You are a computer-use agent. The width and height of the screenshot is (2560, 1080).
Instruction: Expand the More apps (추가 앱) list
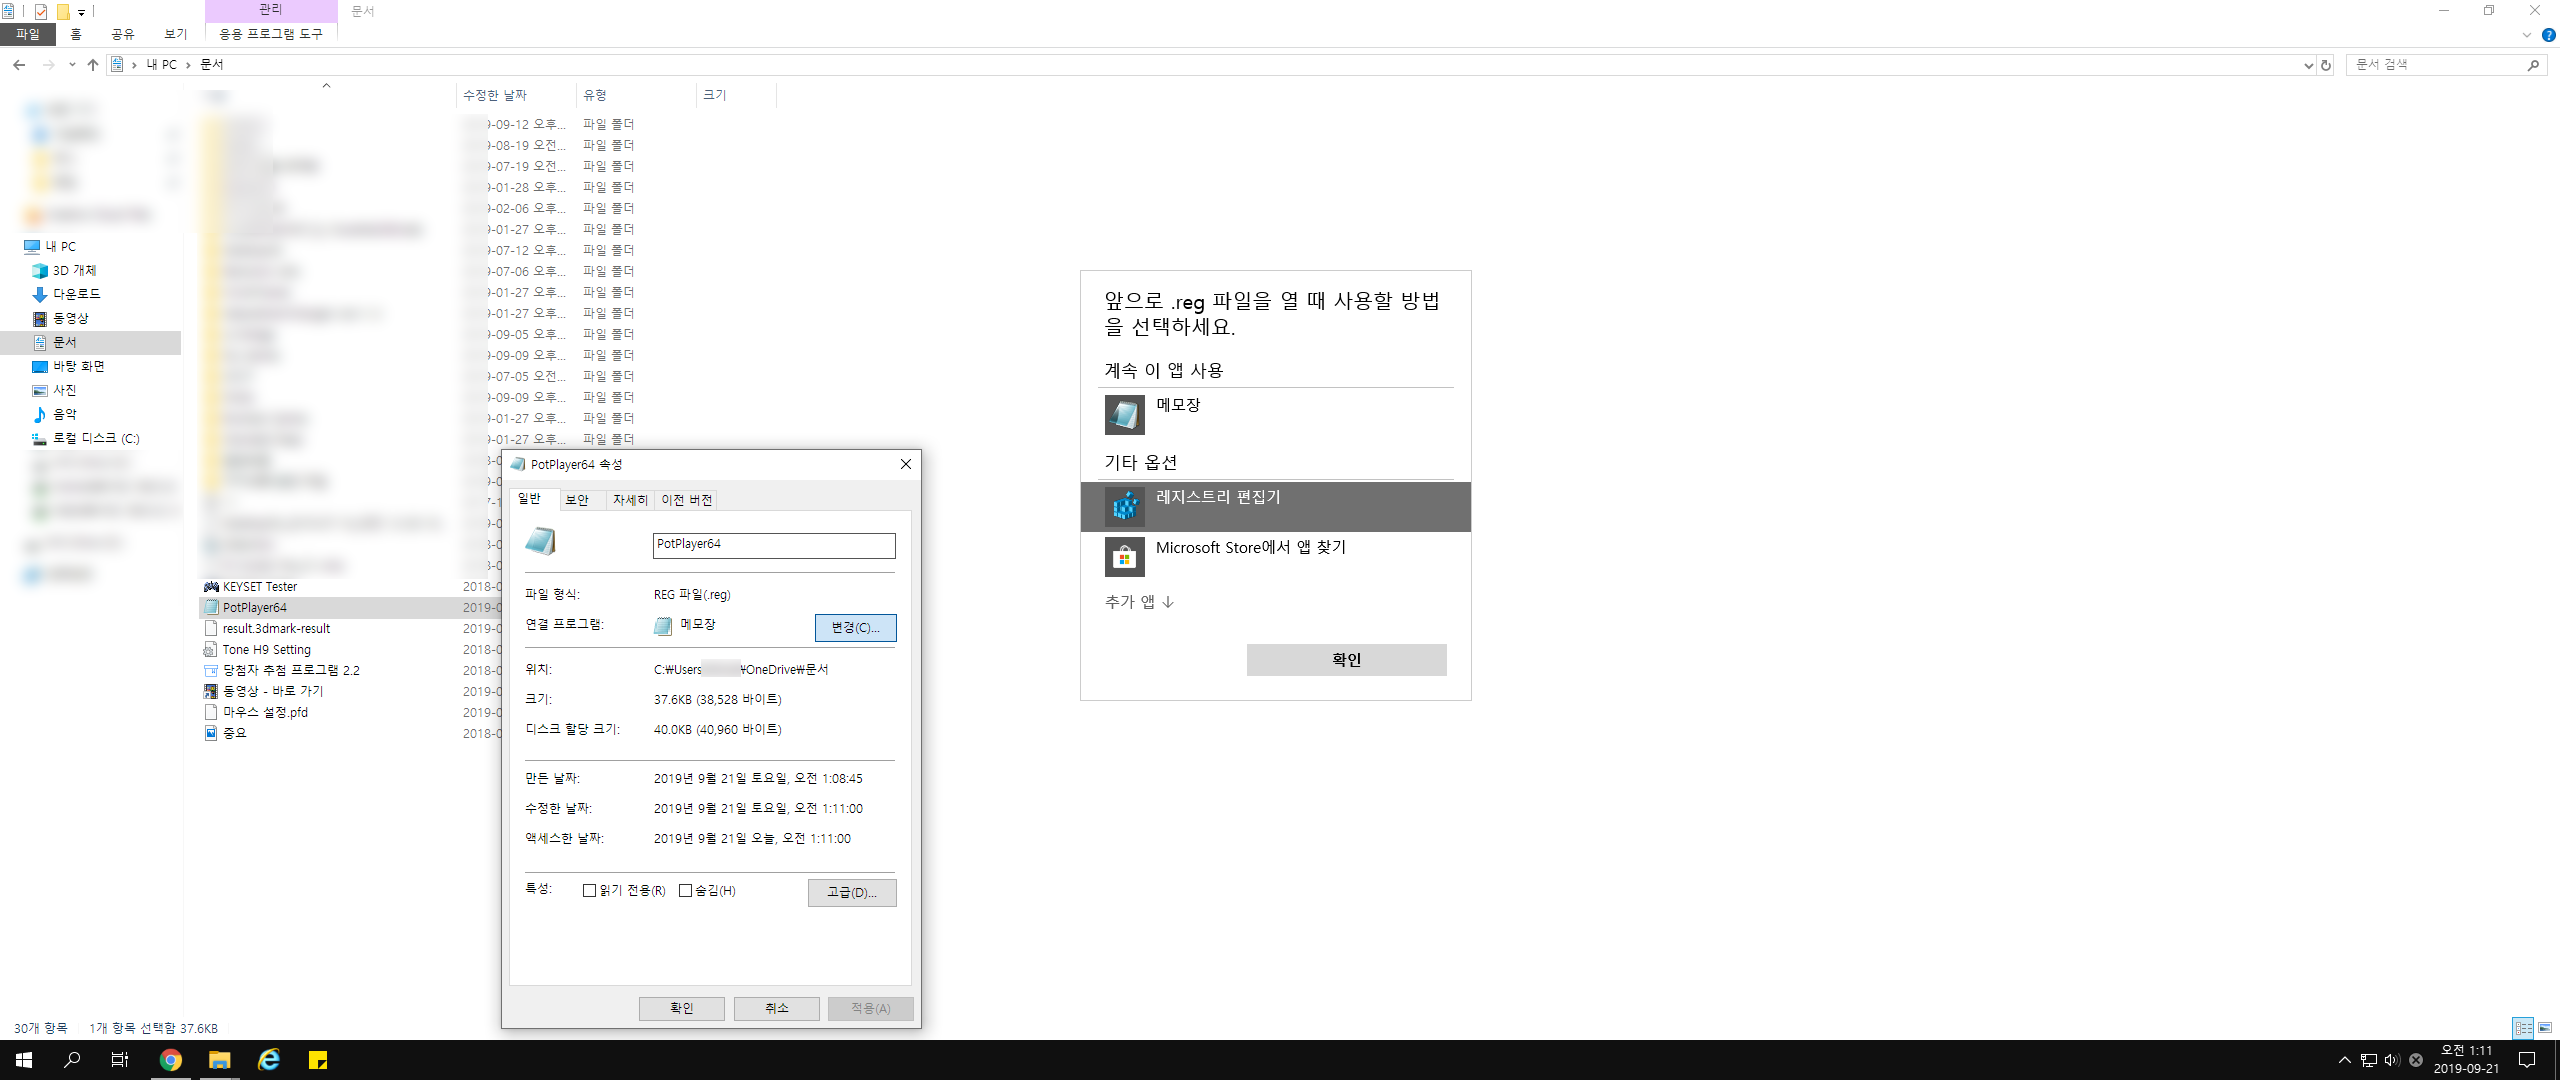(1139, 602)
